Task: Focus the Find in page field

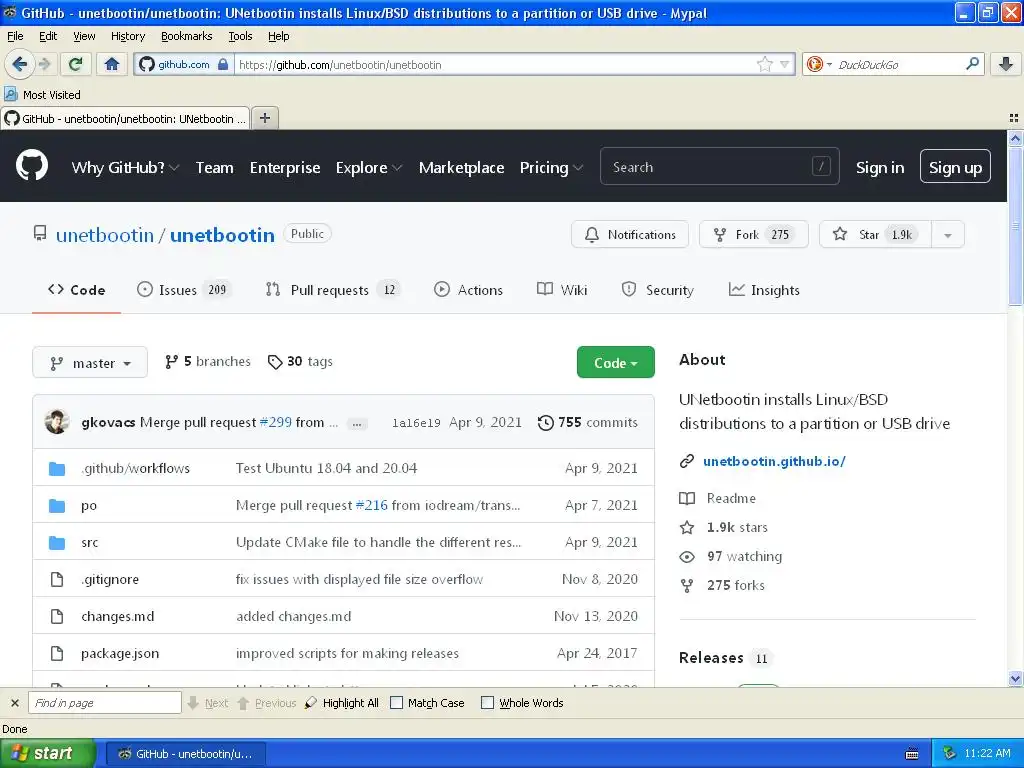Action: tap(104, 703)
